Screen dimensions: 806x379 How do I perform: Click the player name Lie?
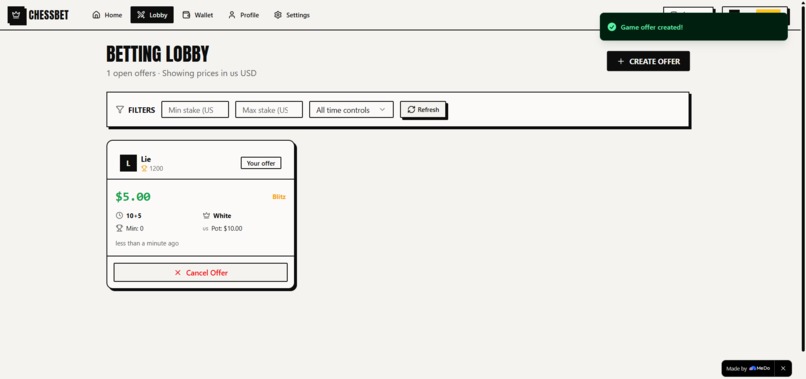click(x=146, y=159)
